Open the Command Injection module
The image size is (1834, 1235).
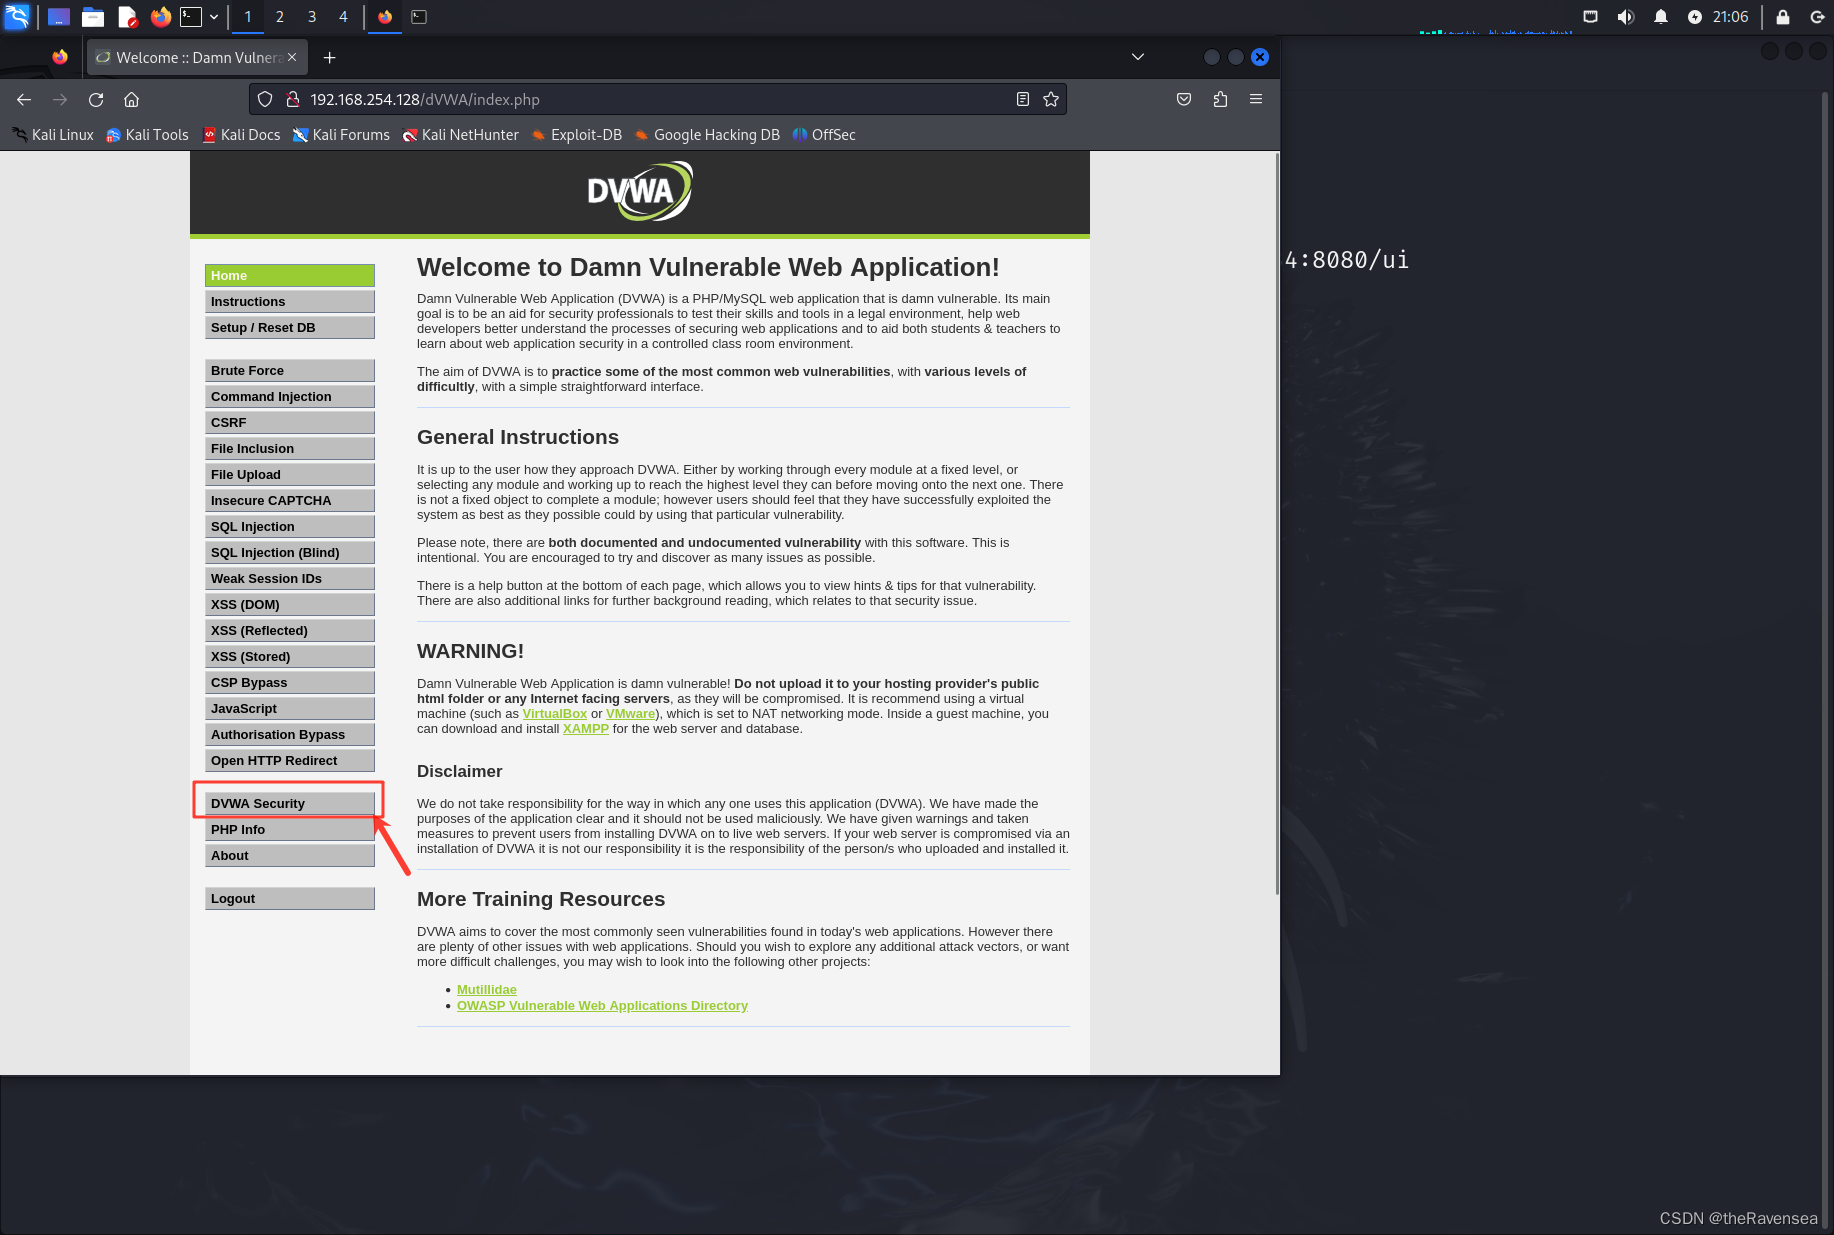290,397
